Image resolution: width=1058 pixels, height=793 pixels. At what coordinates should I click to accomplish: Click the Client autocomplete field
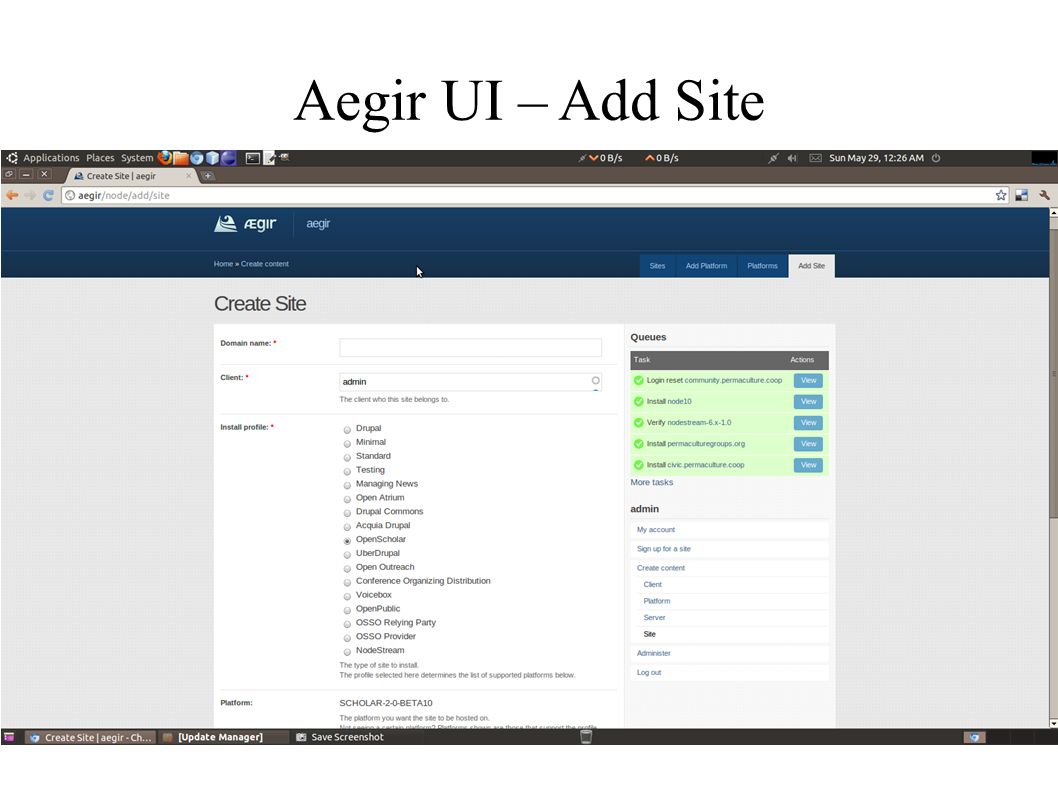(470, 382)
